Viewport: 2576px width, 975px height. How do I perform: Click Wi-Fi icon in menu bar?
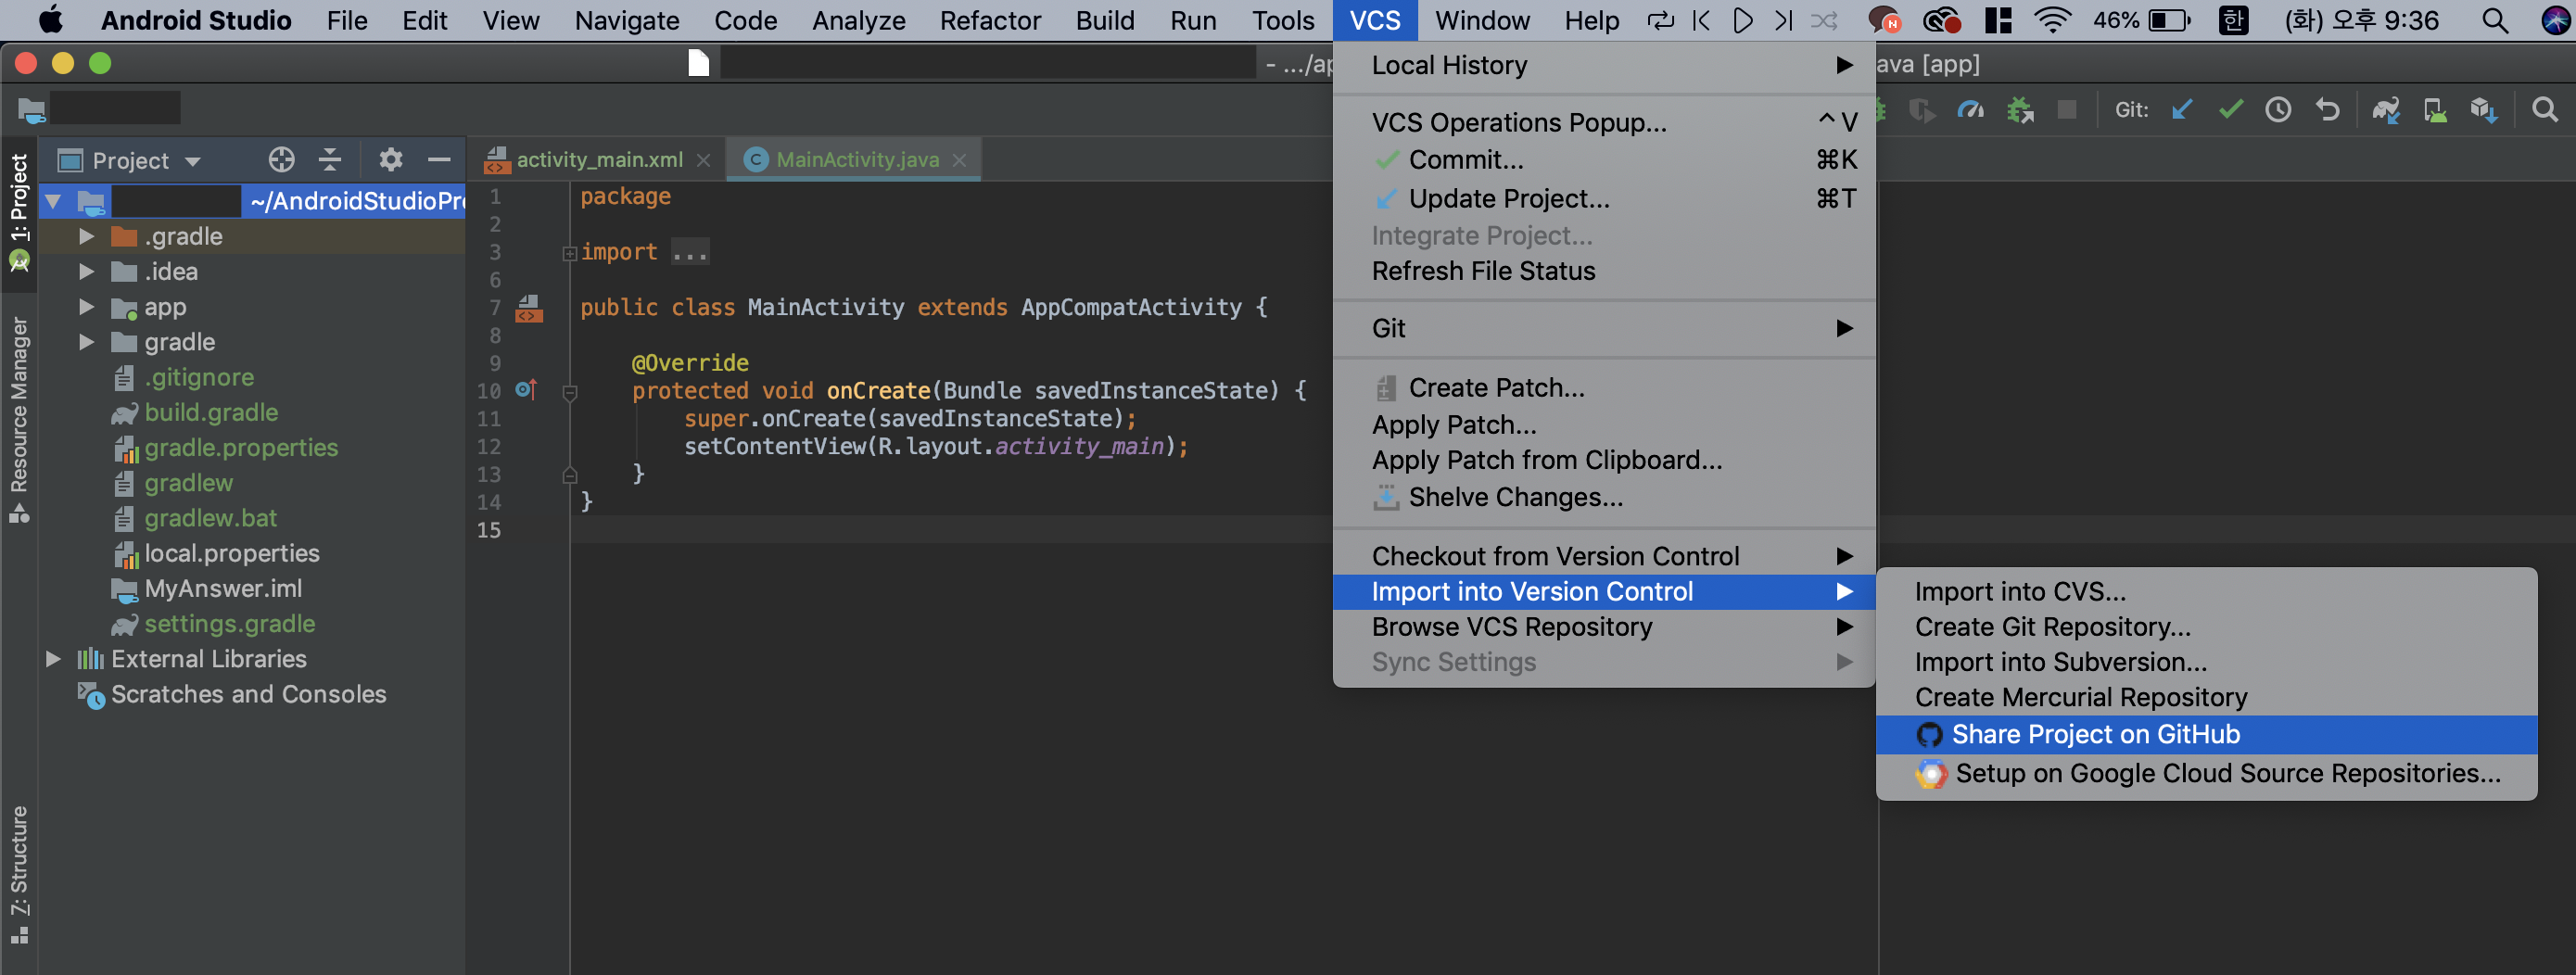click(2052, 20)
